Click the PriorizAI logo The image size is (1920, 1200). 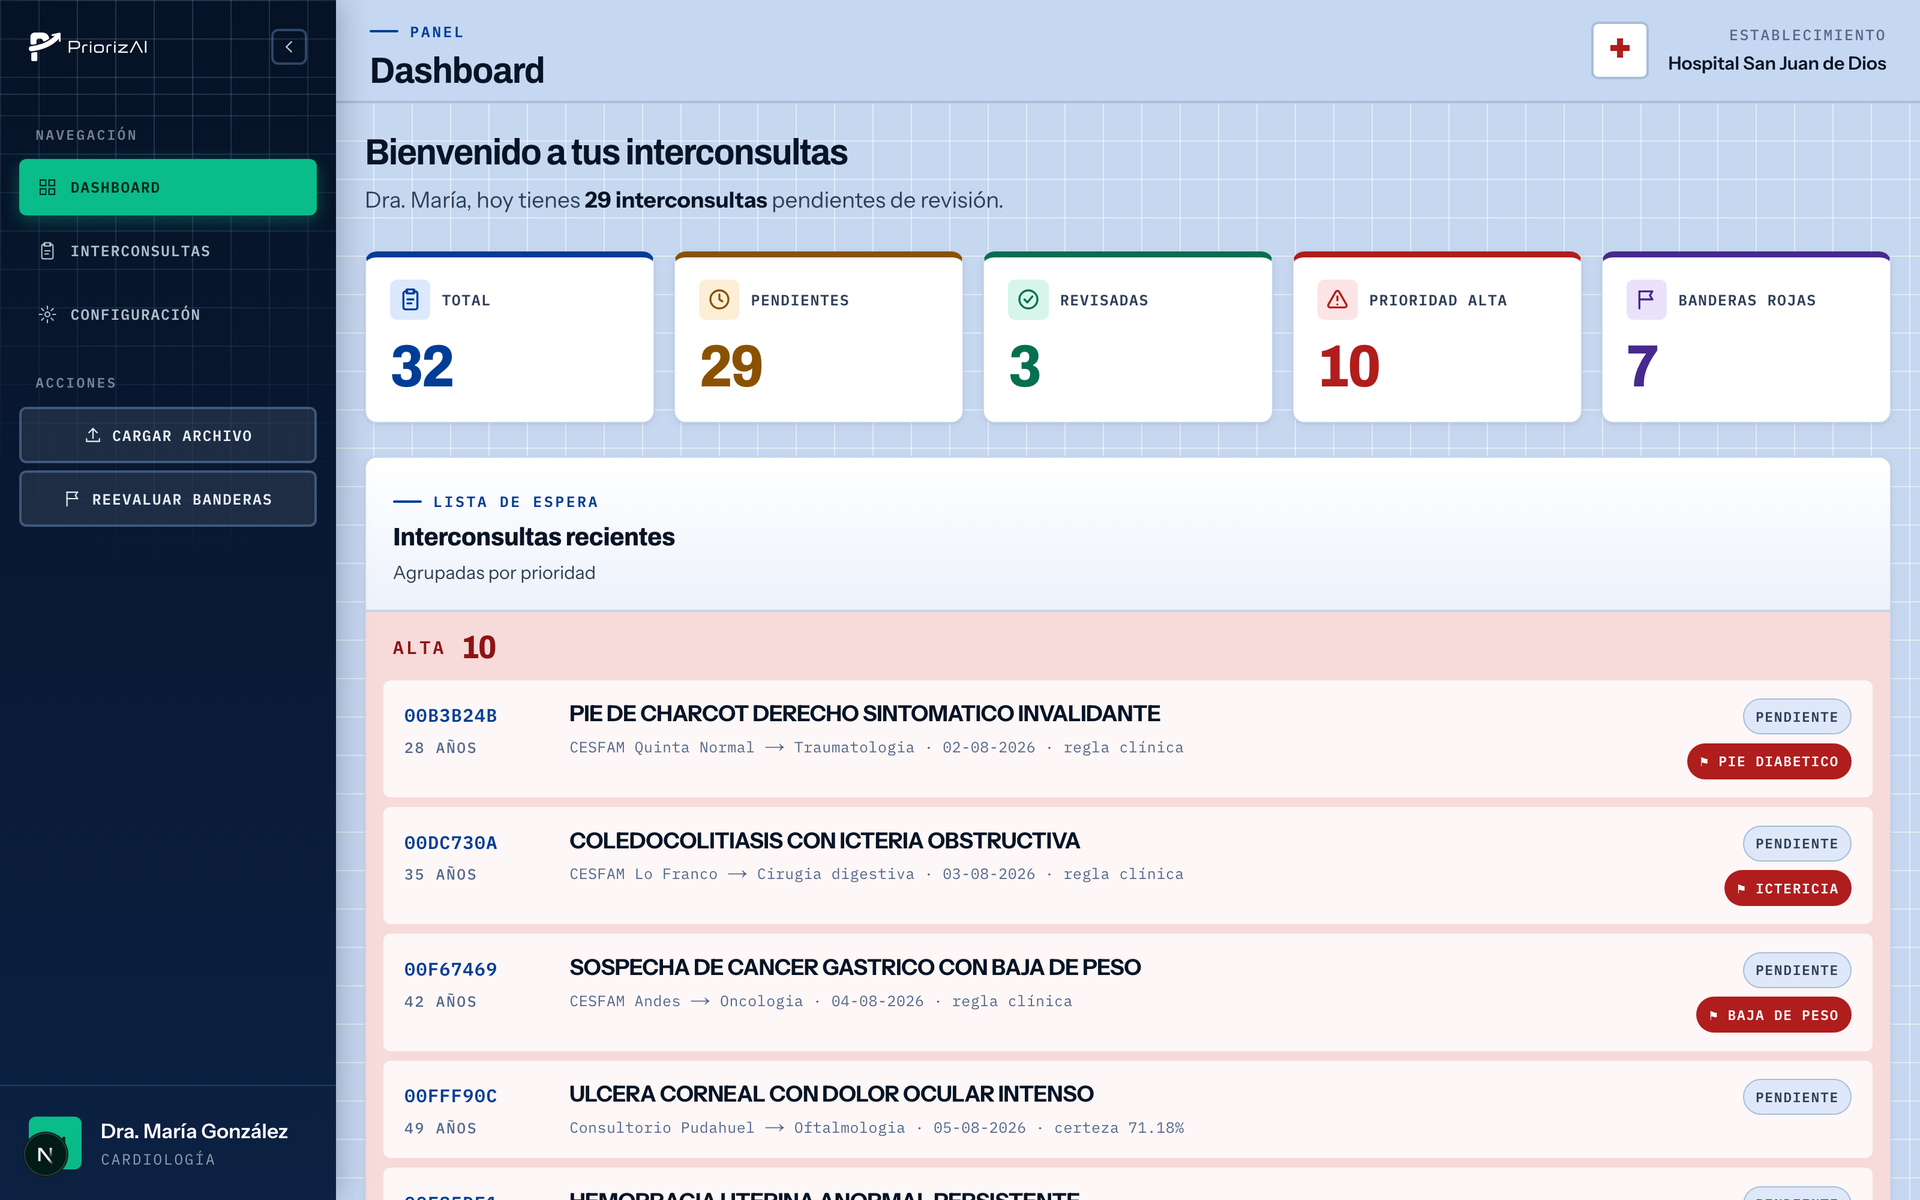[88, 47]
